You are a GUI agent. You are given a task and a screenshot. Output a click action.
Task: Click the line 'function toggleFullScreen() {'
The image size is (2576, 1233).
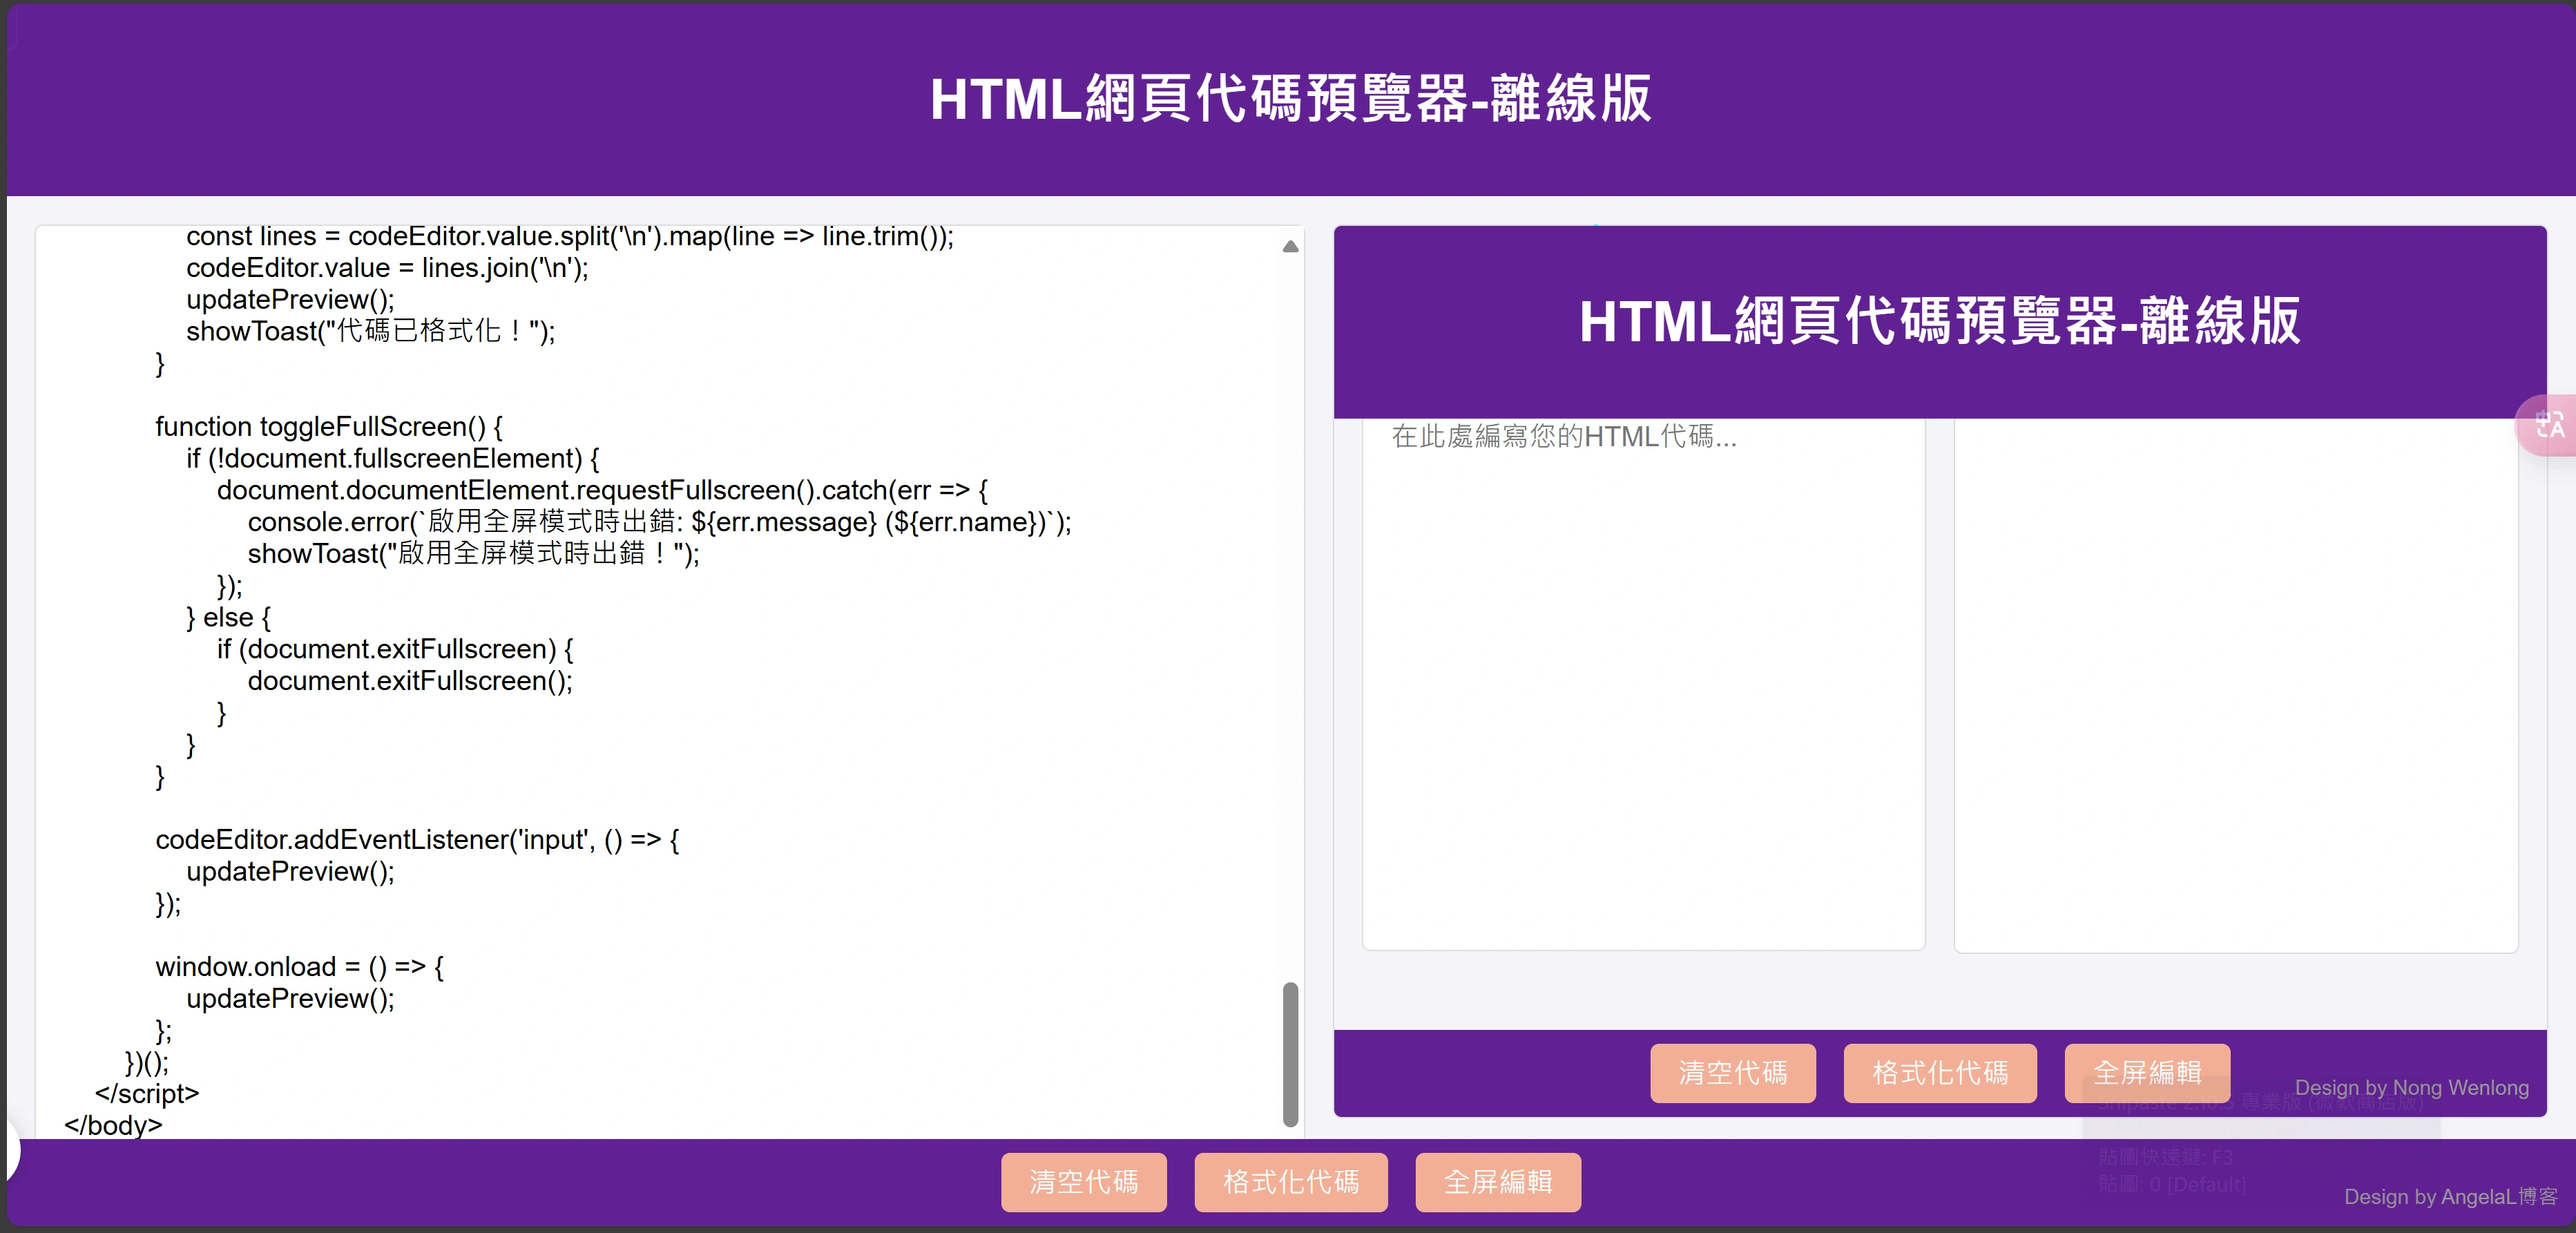tap(329, 426)
